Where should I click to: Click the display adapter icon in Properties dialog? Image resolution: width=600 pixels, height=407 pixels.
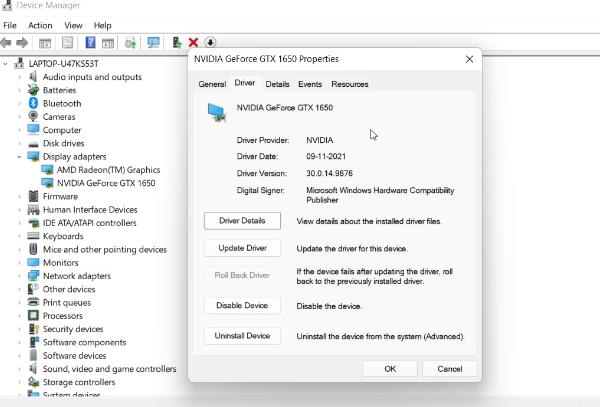pos(217,112)
